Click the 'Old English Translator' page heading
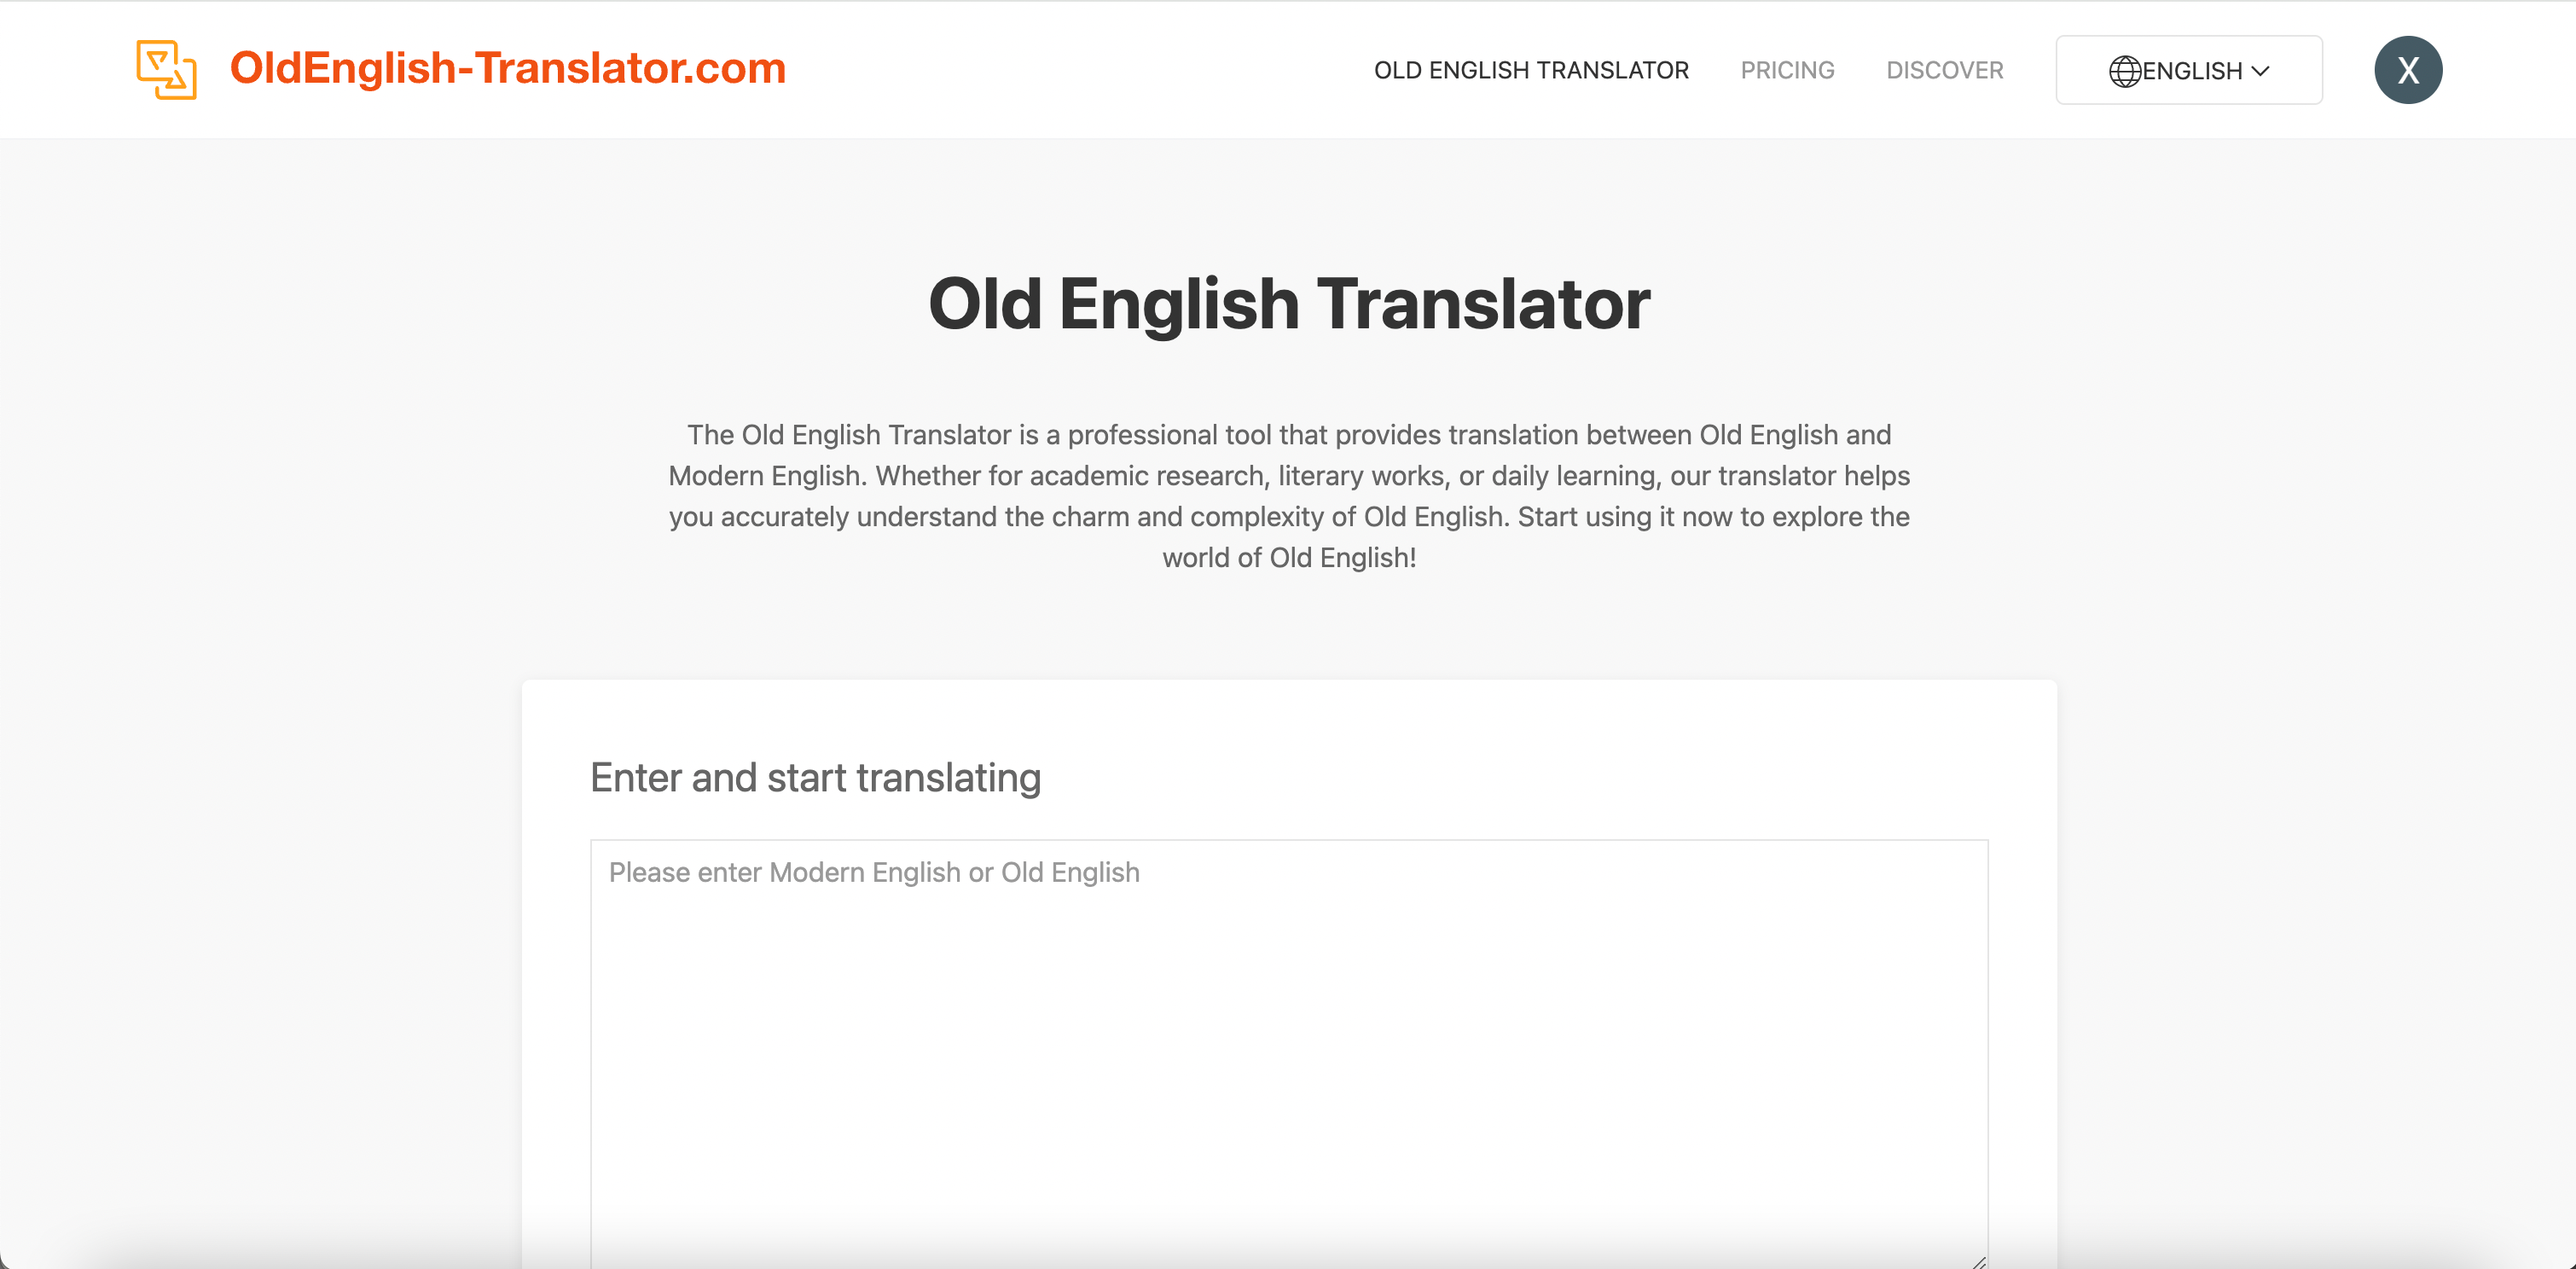Image resolution: width=2576 pixels, height=1269 pixels. pyautogui.click(x=1288, y=304)
